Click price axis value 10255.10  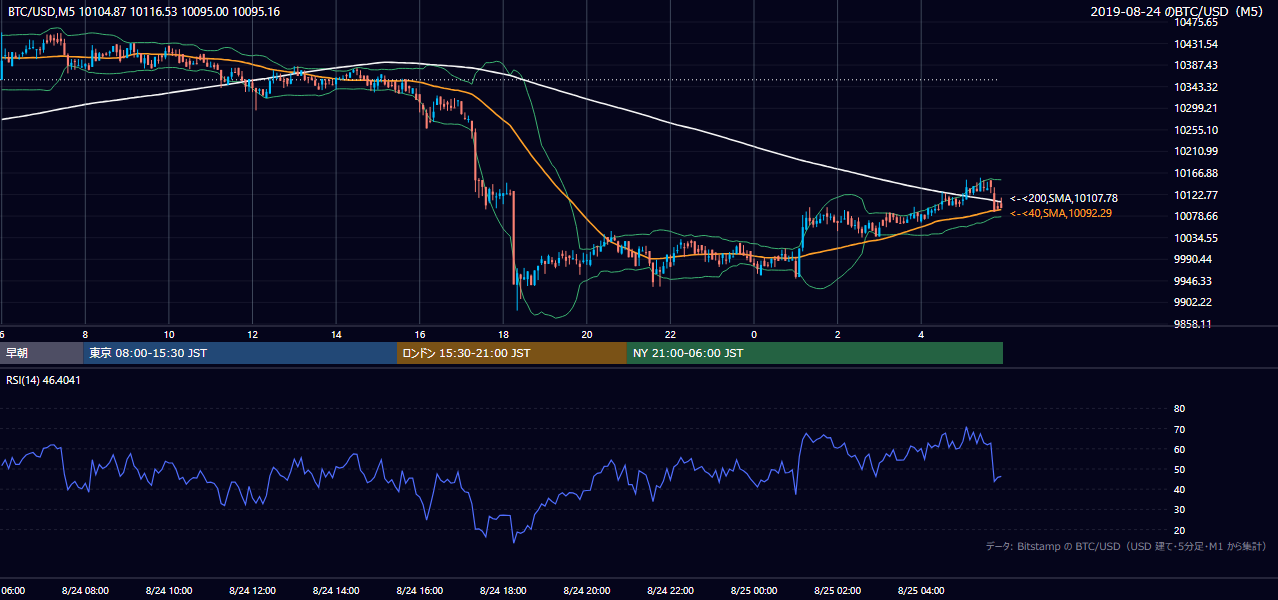pyautogui.click(x=1196, y=130)
